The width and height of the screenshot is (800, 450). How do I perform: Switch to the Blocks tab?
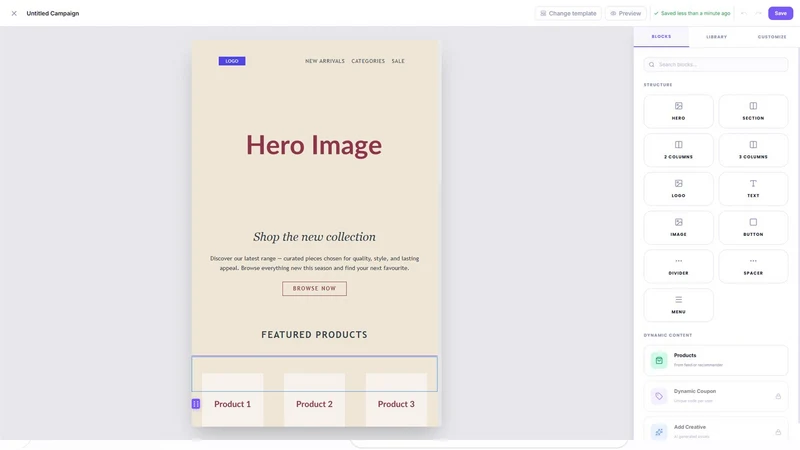[x=661, y=36]
